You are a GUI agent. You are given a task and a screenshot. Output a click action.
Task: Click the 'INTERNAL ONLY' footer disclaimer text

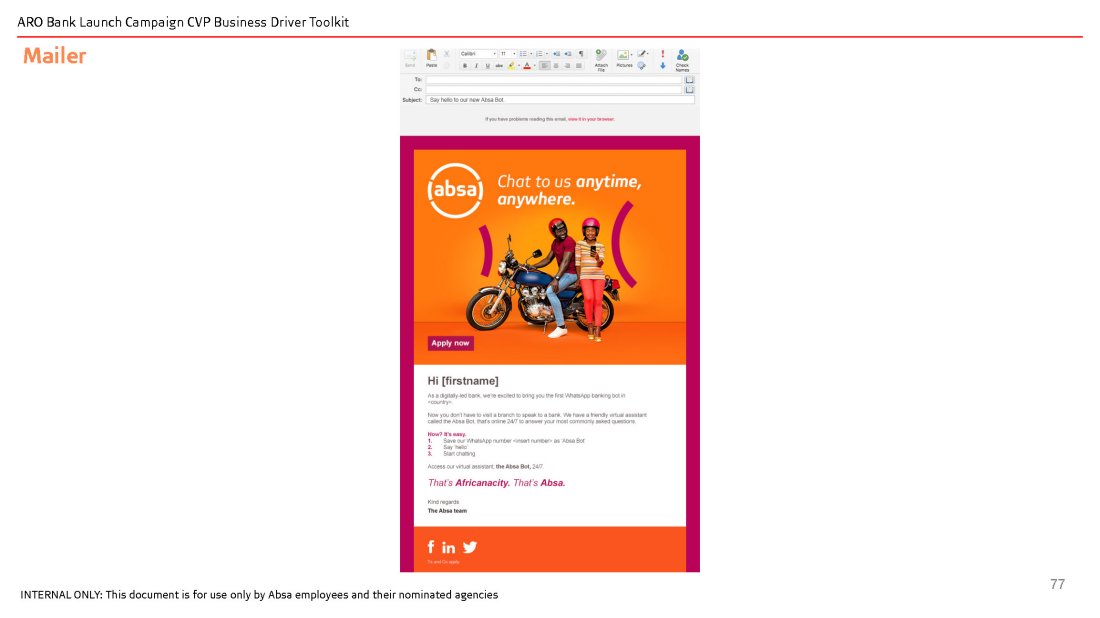(x=259, y=595)
